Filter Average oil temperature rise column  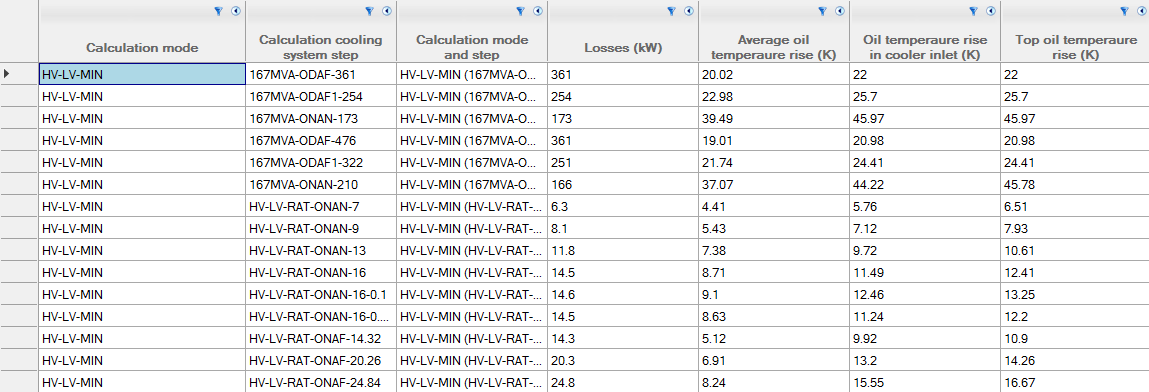point(822,11)
